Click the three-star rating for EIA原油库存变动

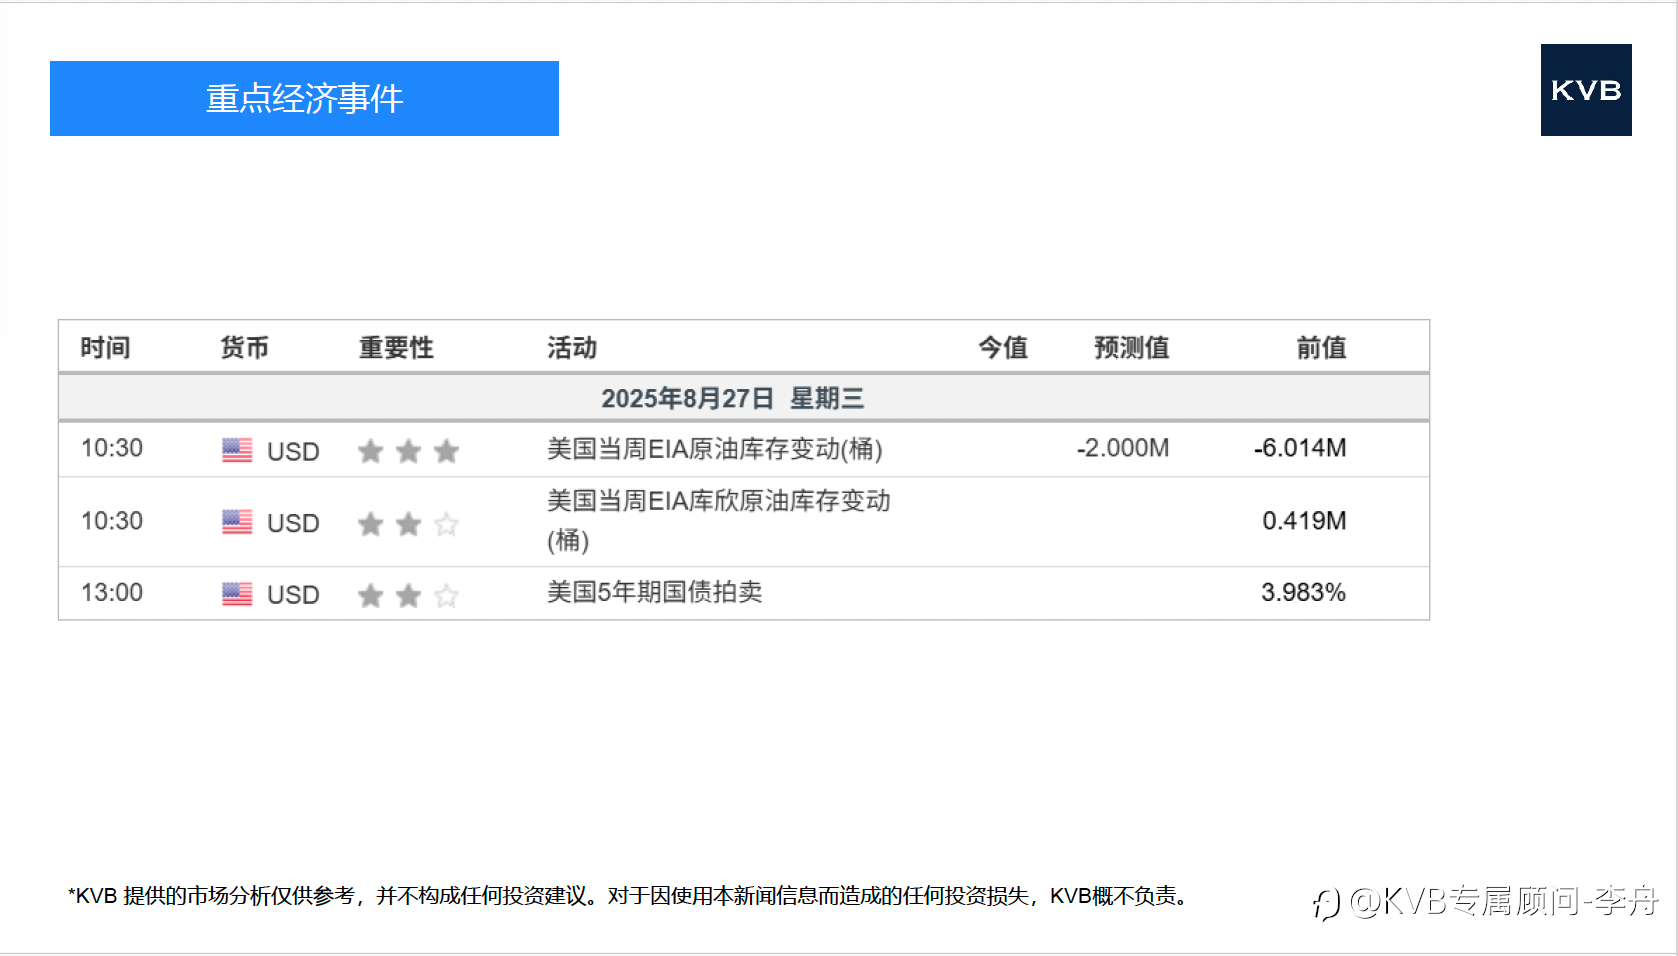tap(408, 451)
